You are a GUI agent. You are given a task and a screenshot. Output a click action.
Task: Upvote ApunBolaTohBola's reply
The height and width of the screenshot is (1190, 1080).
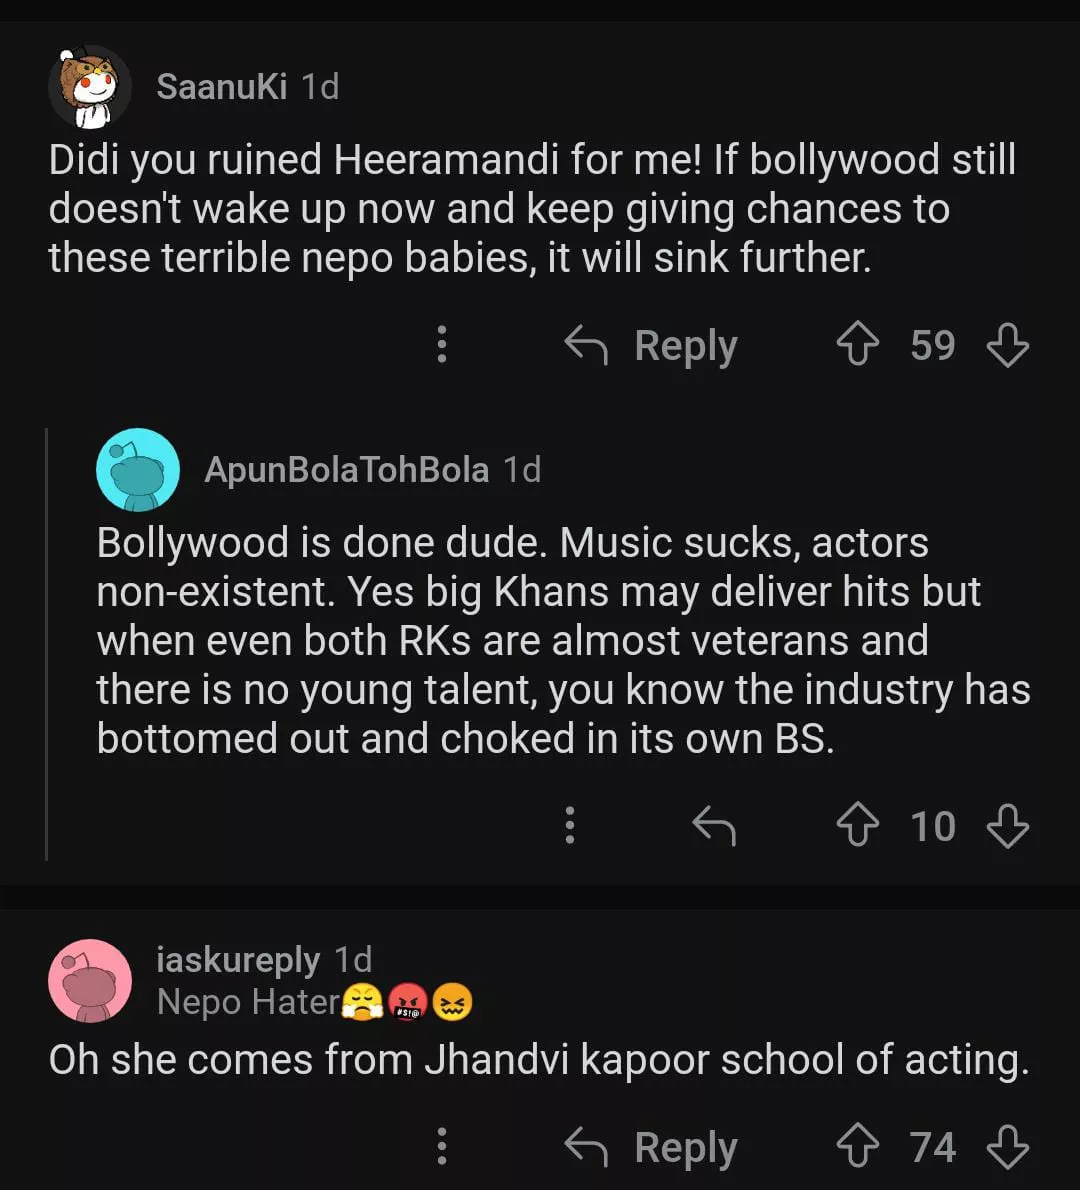[x=857, y=827]
